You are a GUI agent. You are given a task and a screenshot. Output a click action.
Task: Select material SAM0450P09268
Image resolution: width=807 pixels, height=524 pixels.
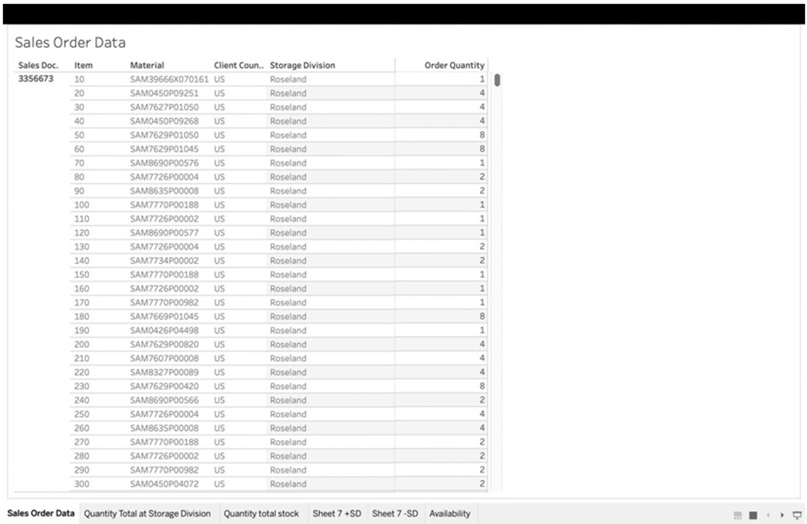coord(164,121)
